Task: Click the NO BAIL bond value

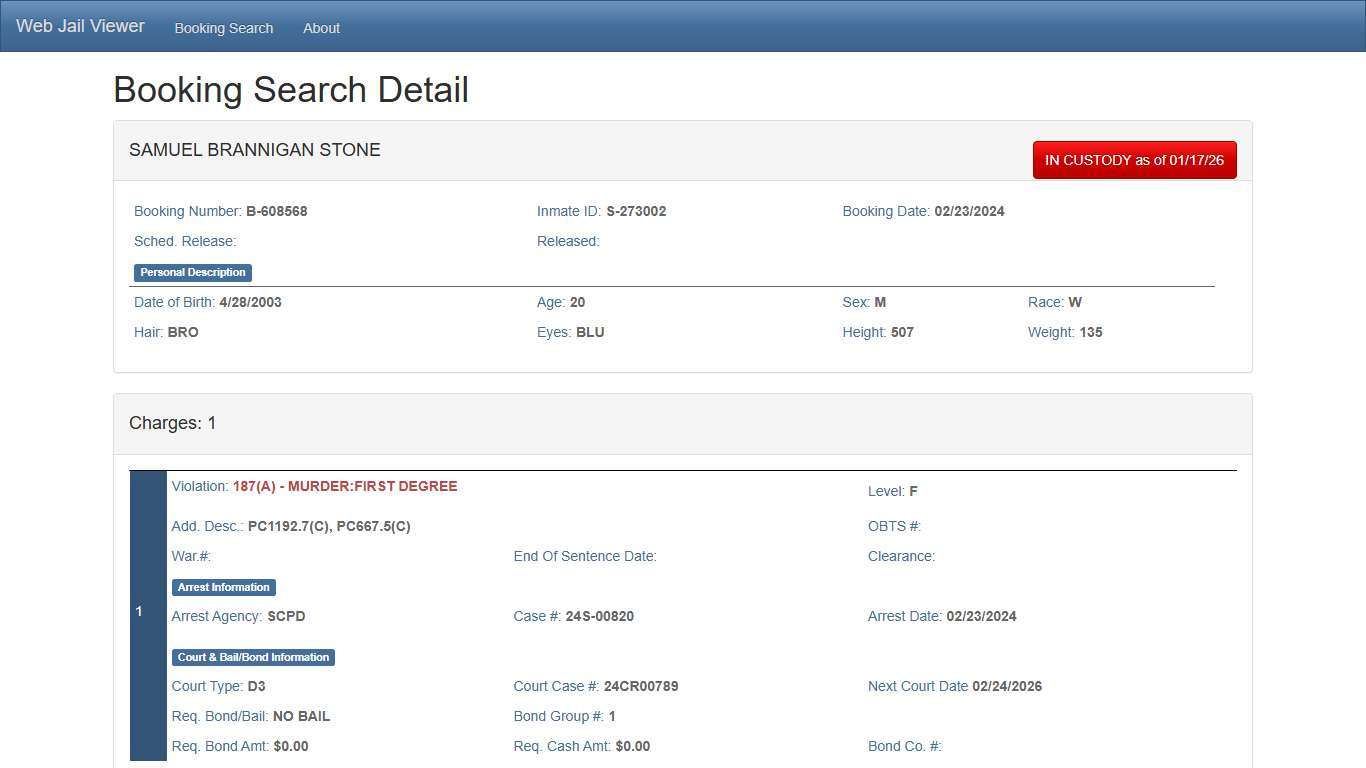Action: point(301,716)
